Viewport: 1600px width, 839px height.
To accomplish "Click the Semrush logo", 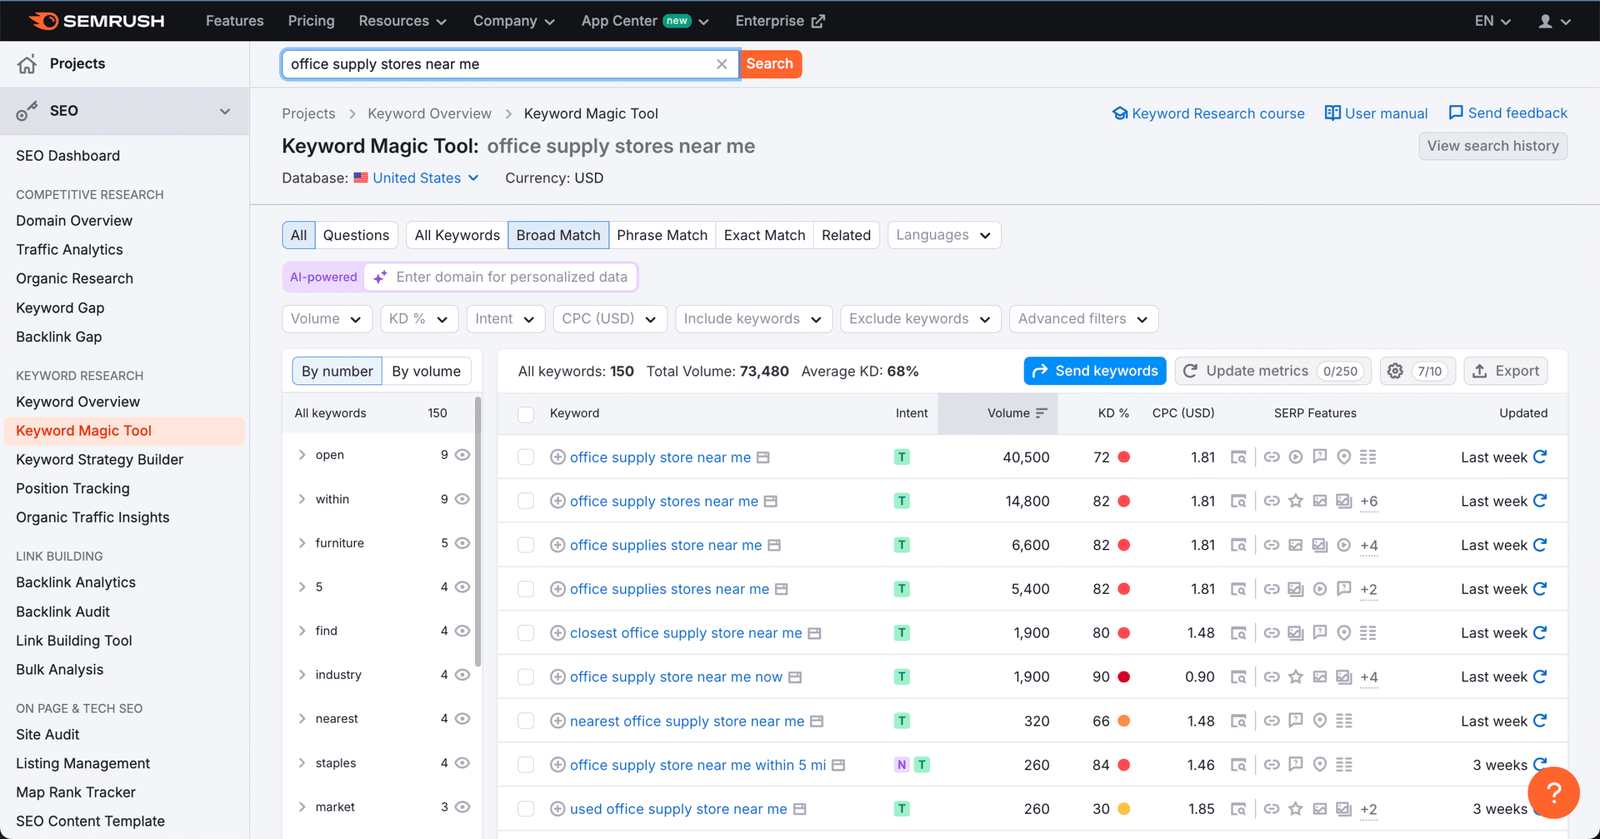I will [96, 21].
